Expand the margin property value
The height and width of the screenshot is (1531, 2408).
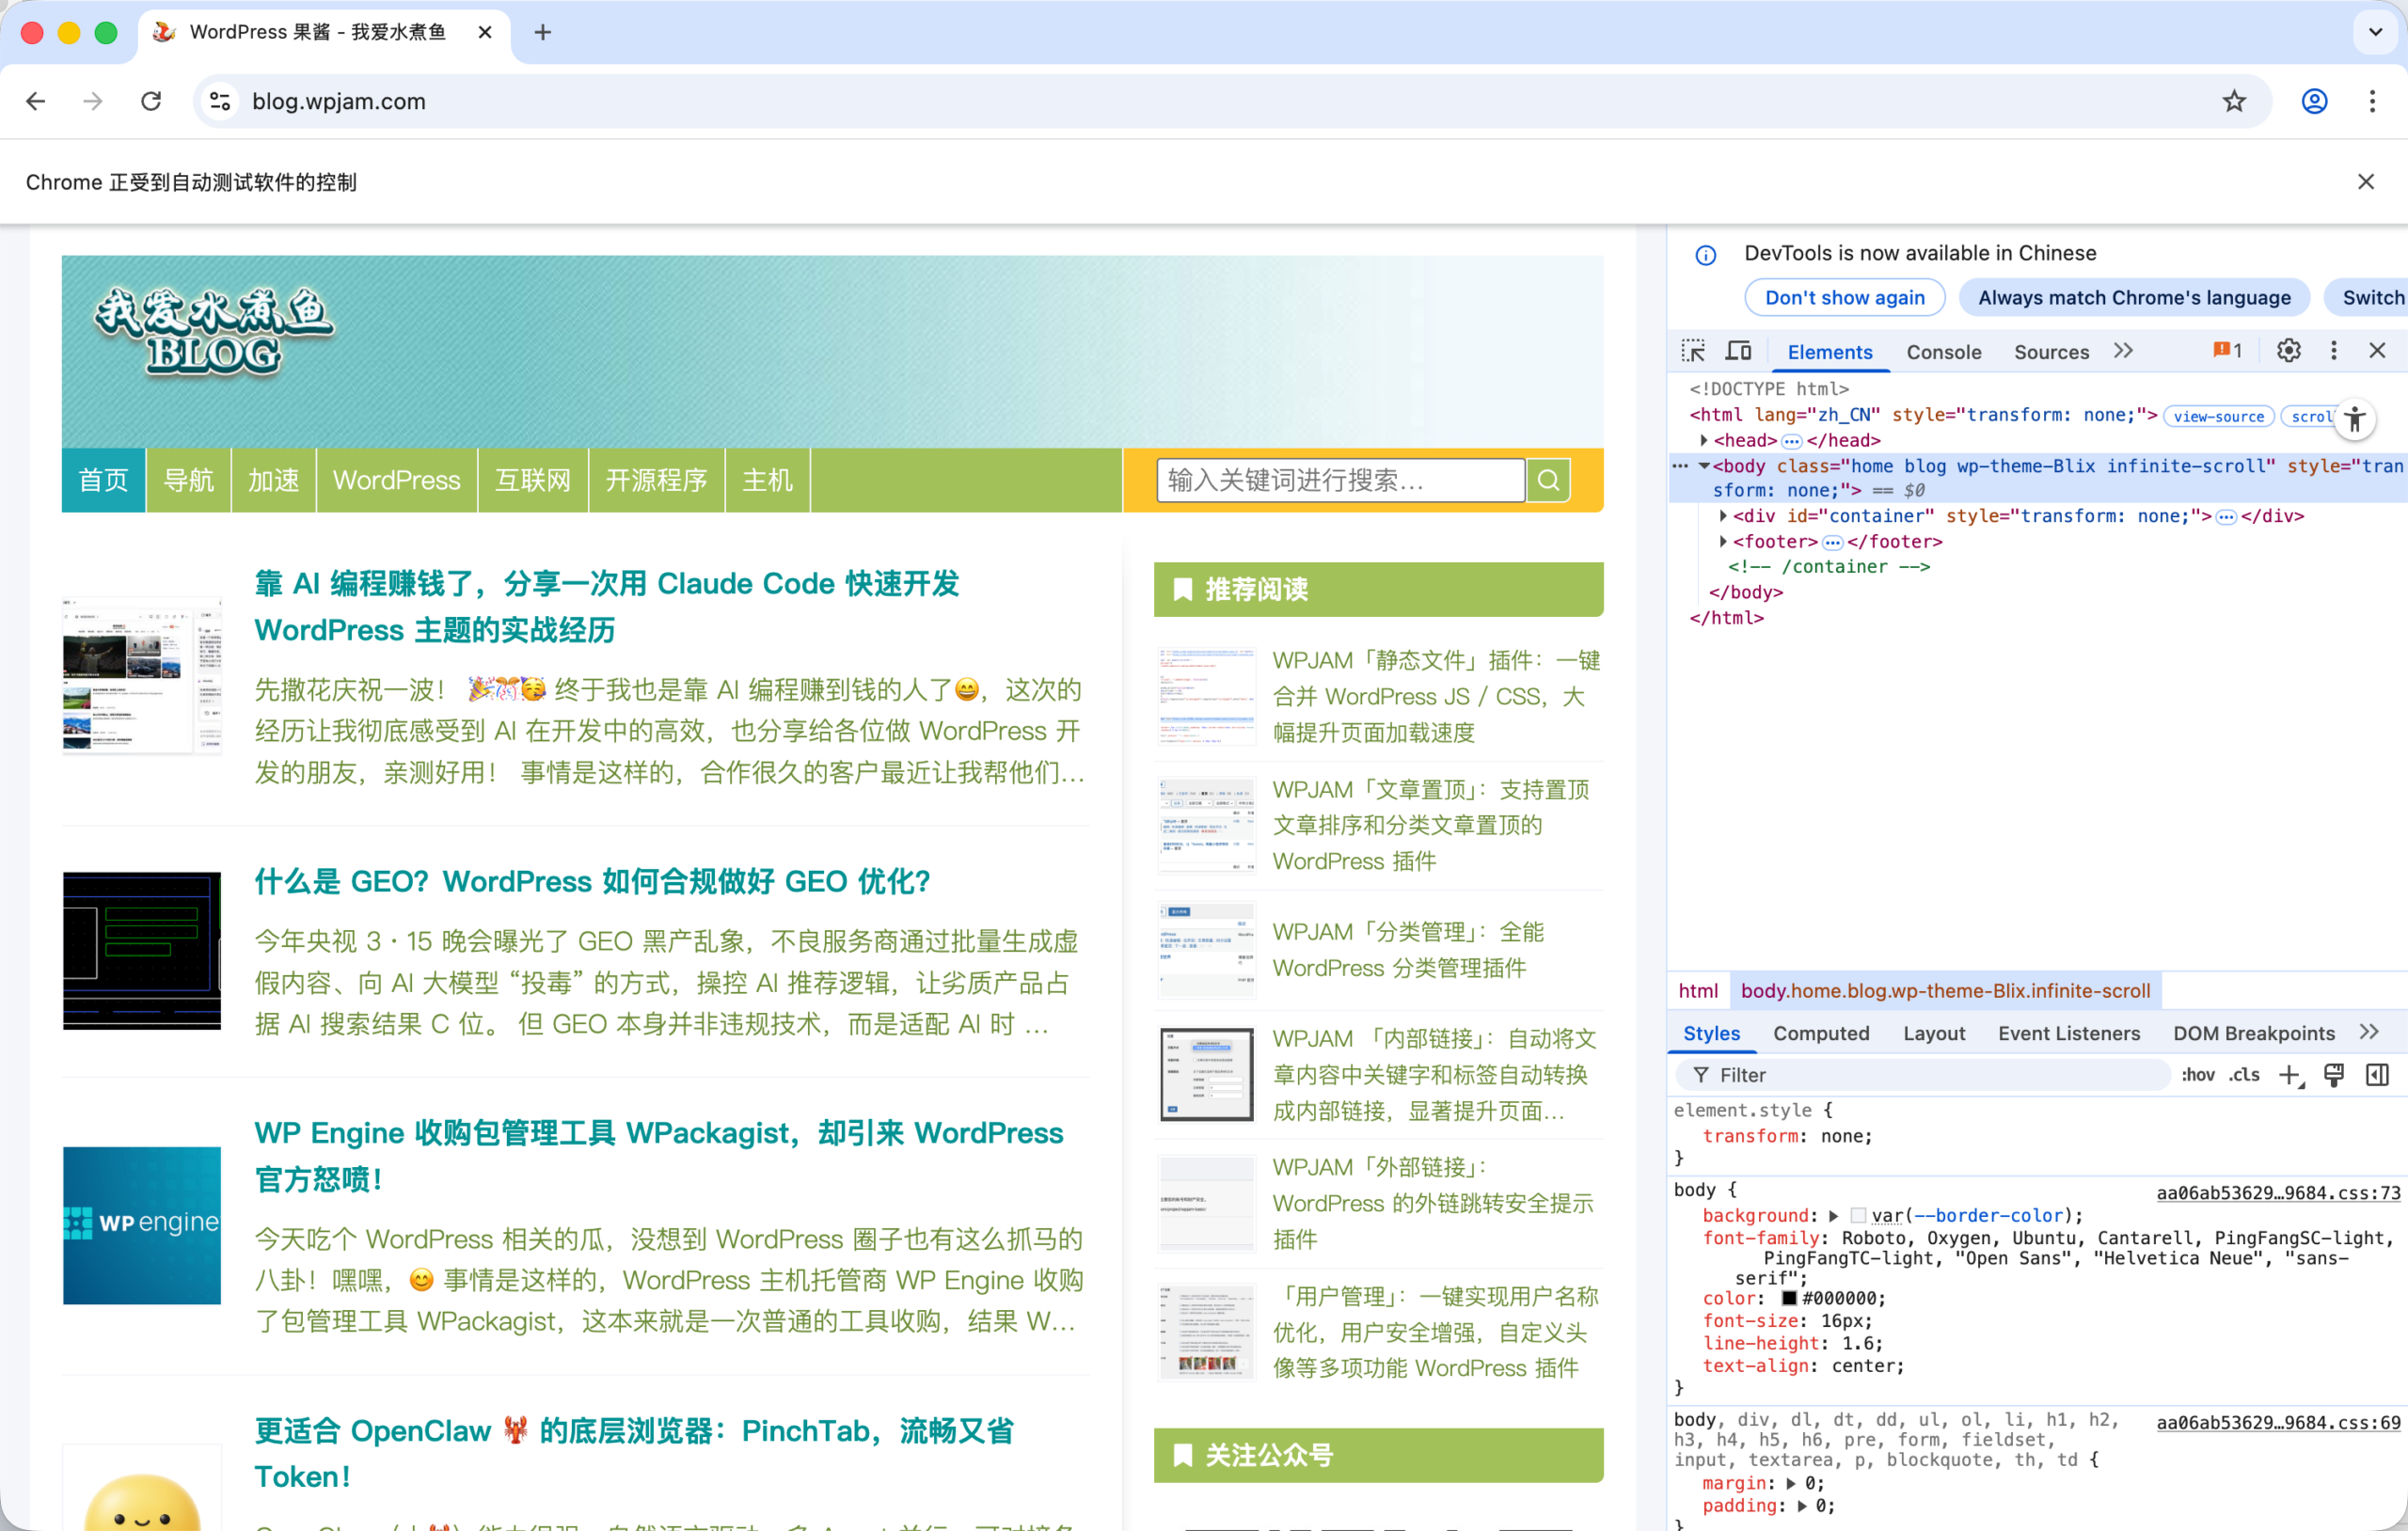(x=1790, y=1483)
